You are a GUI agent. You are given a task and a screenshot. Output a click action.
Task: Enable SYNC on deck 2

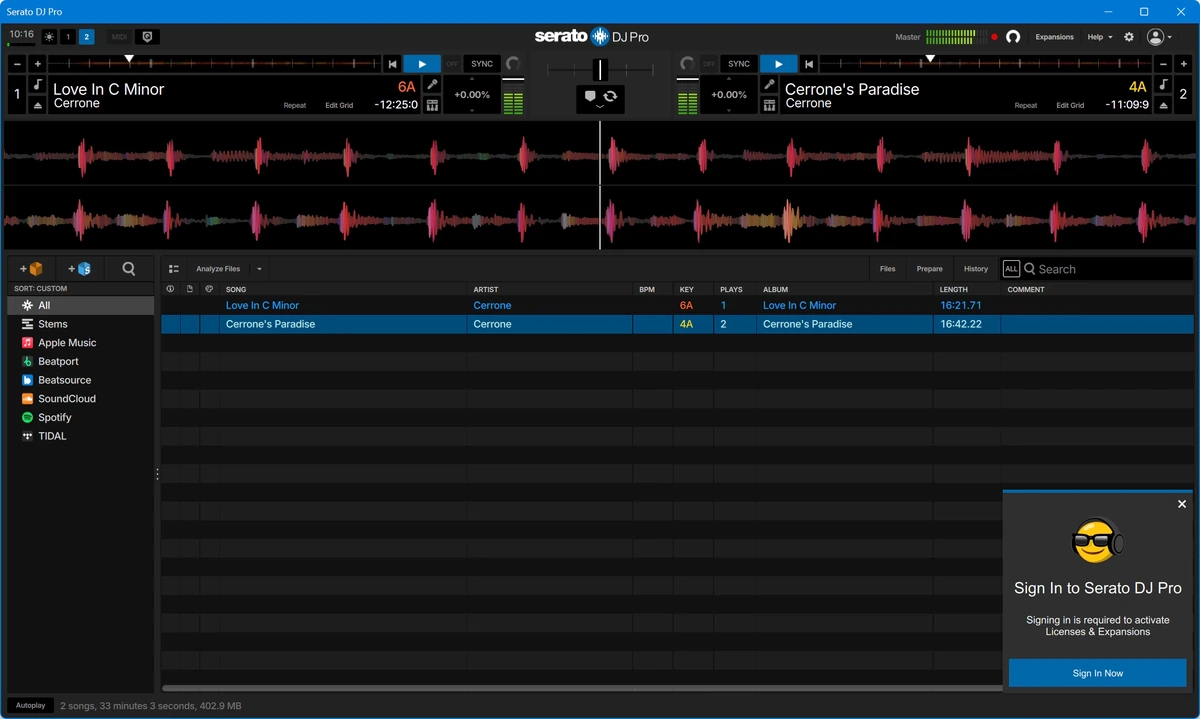pyautogui.click(x=739, y=64)
